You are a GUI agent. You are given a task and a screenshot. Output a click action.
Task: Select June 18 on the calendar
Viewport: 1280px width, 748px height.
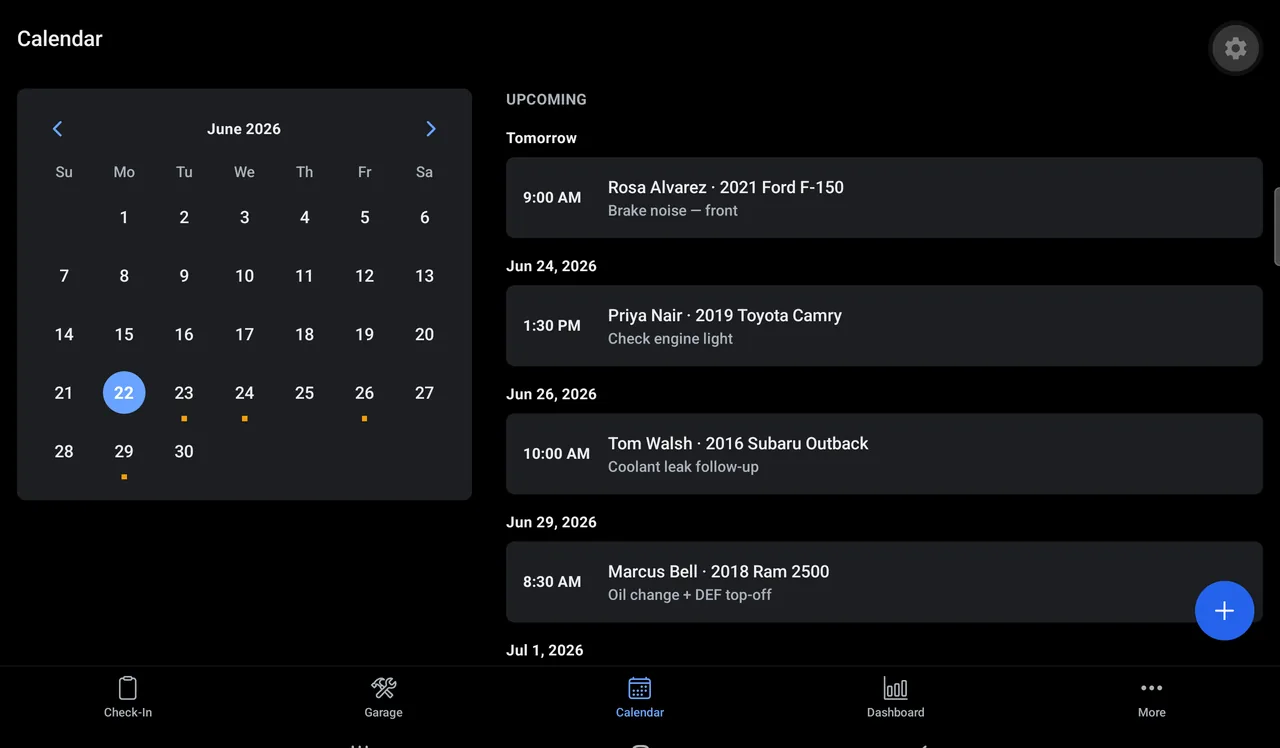pos(304,335)
